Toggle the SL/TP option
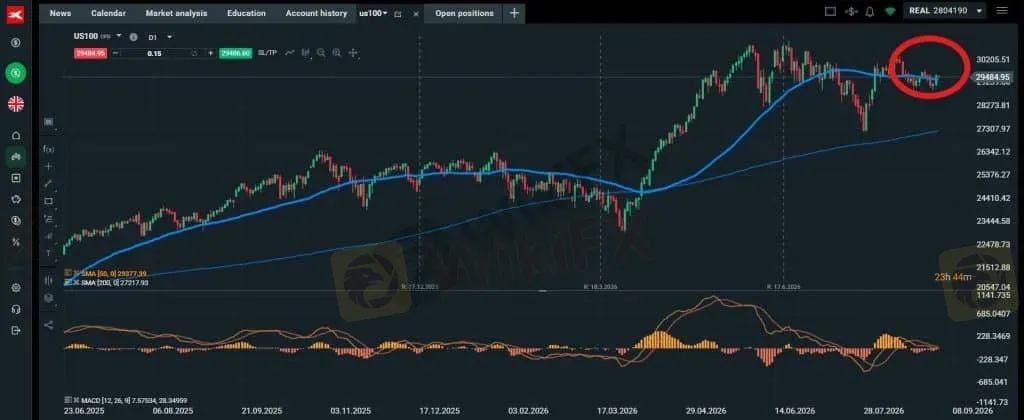Viewport: 1024px width, 420px height. click(x=267, y=52)
